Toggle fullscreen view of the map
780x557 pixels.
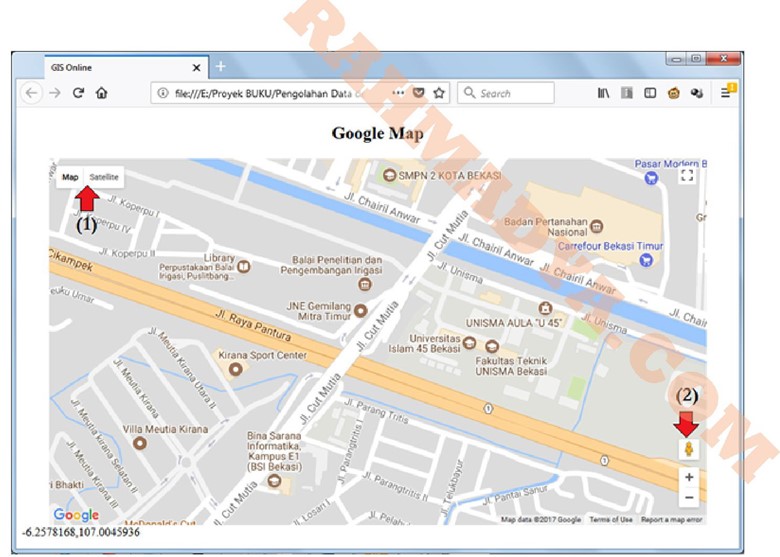[686, 176]
